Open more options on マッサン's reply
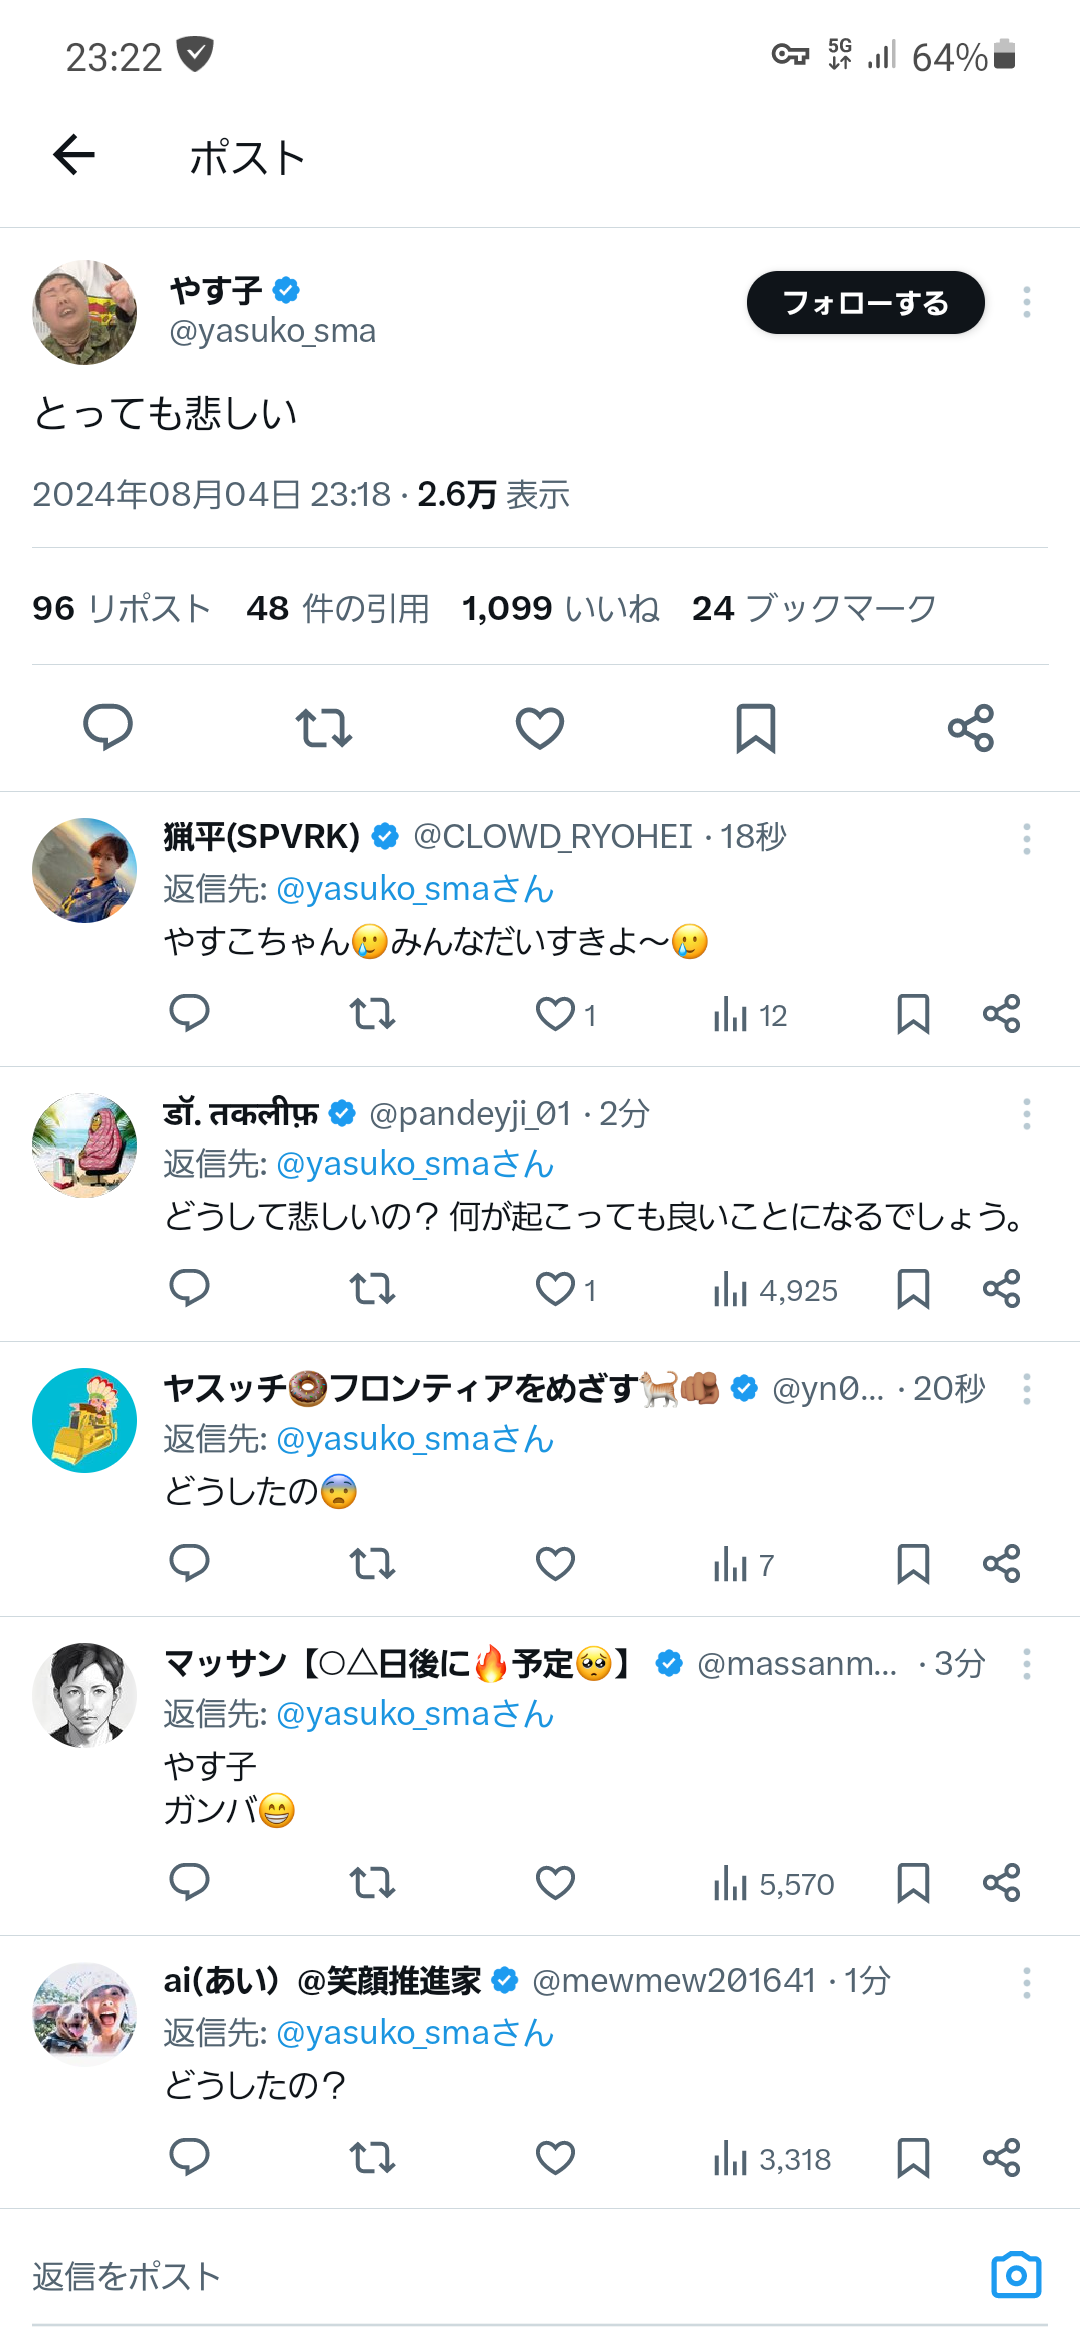This screenshot has height=2340, width=1080. (1027, 1664)
